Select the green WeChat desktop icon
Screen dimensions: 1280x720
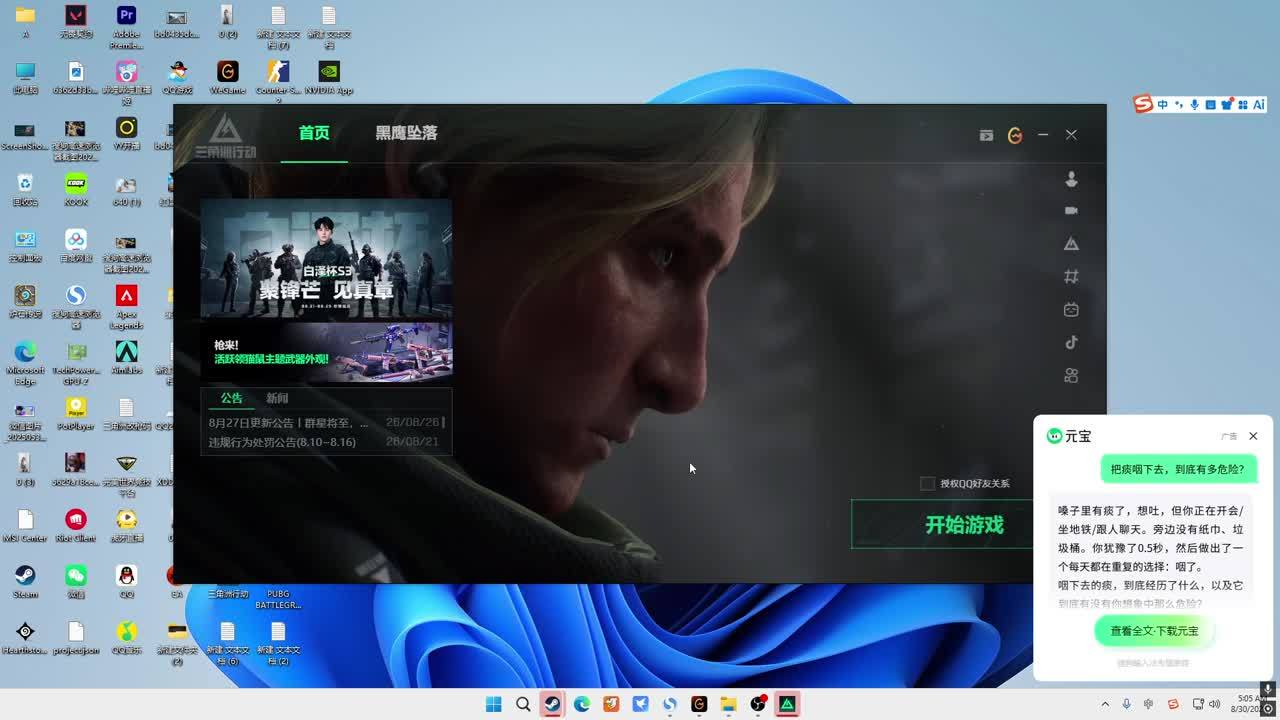click(x=76, y=582)
